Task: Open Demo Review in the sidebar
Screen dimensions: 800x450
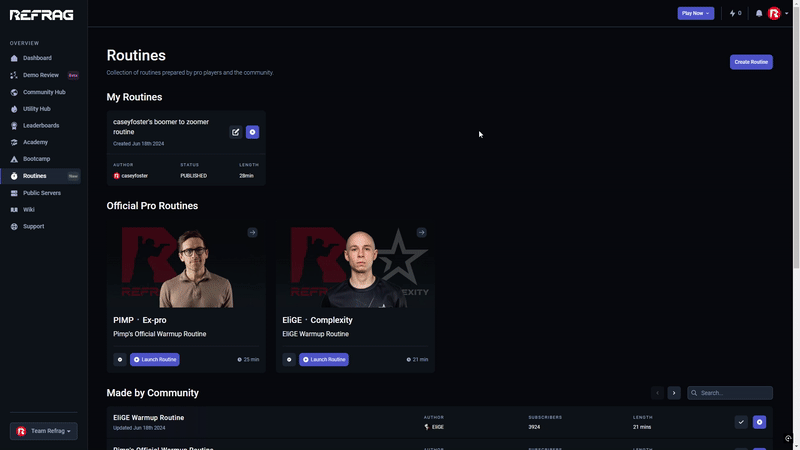Action: pos(40,75)
